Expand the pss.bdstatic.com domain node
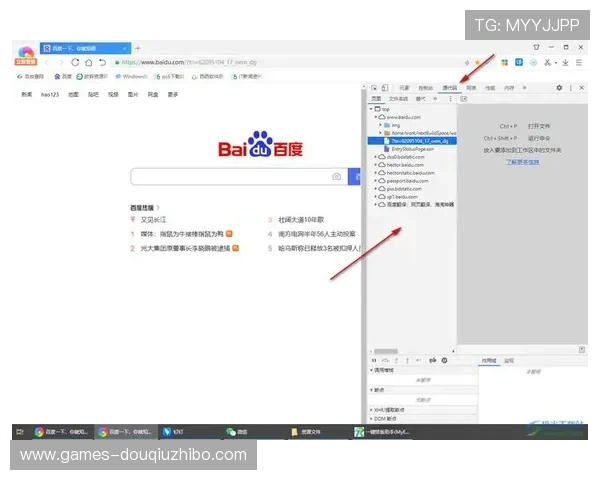This screenshot has width=600, height=480. click(376, 189)
